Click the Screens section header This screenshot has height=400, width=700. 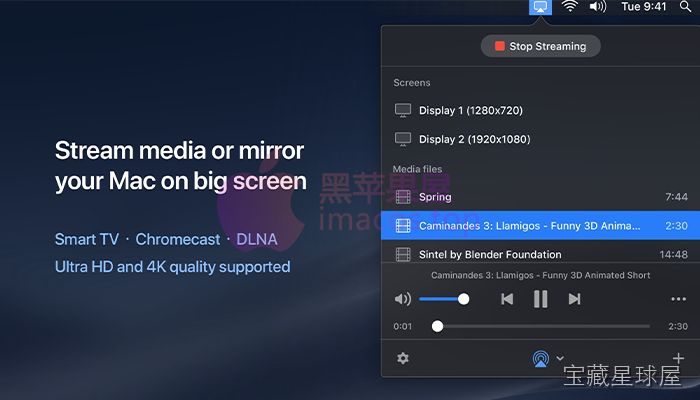[412, 83]
